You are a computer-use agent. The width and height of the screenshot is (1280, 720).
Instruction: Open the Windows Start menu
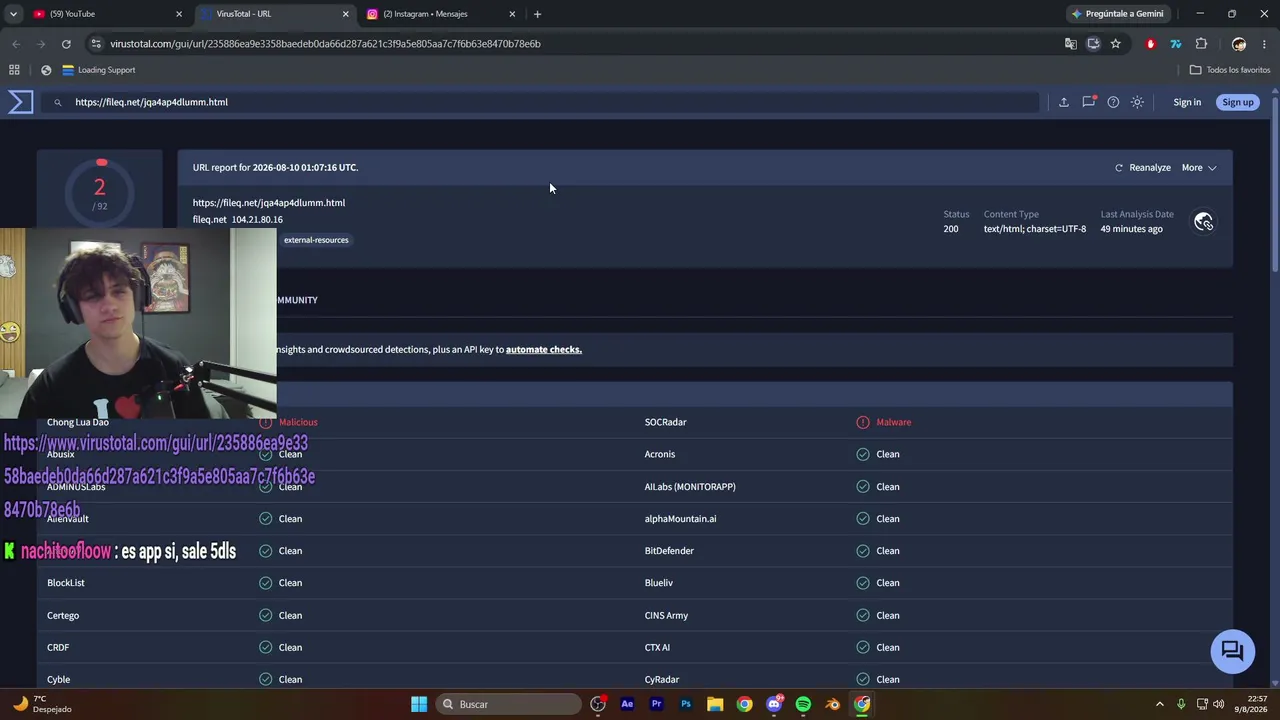point(419,704)
